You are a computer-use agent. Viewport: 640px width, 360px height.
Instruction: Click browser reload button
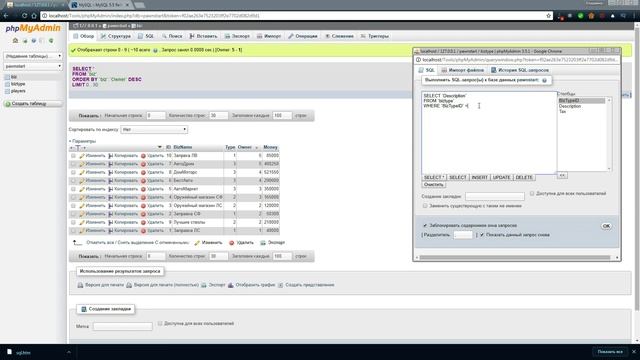tap(24, 16)
